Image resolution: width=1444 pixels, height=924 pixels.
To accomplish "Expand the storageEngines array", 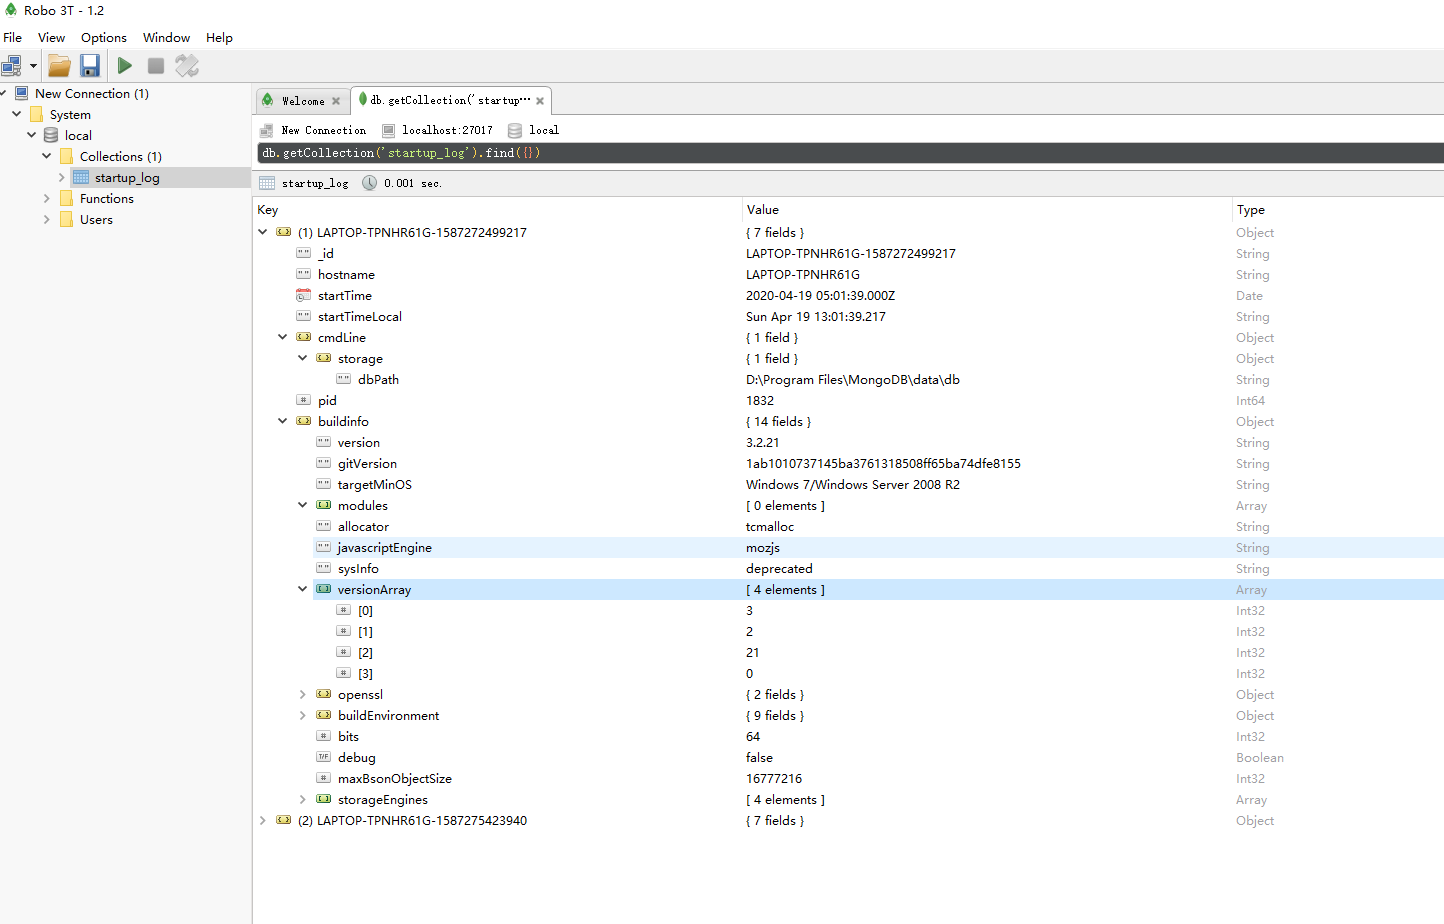I will [303, 799].
